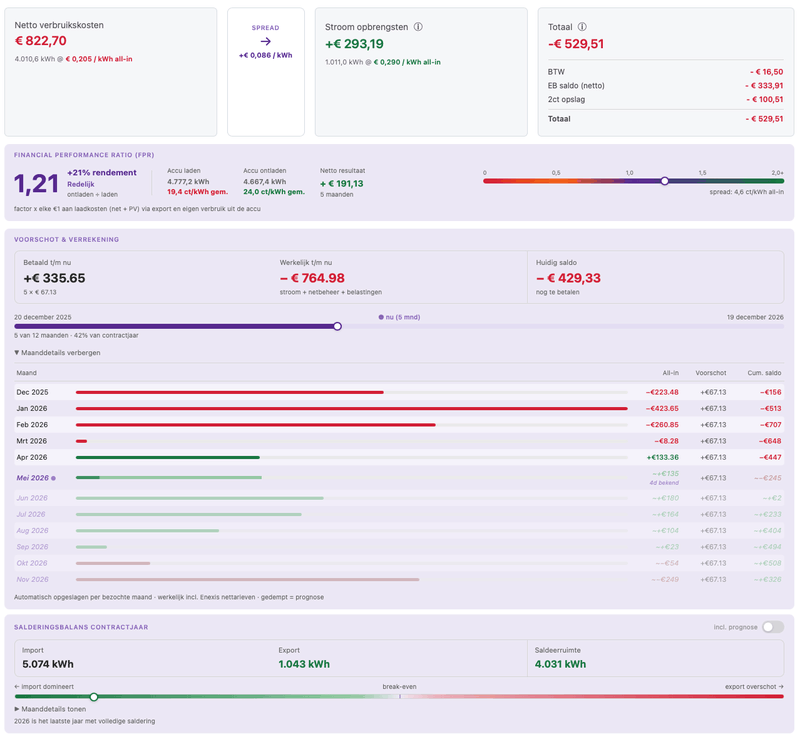Expand Maanddetails tonen in salderingsbalans section
800x734 pixels.
tap(50, 709)
